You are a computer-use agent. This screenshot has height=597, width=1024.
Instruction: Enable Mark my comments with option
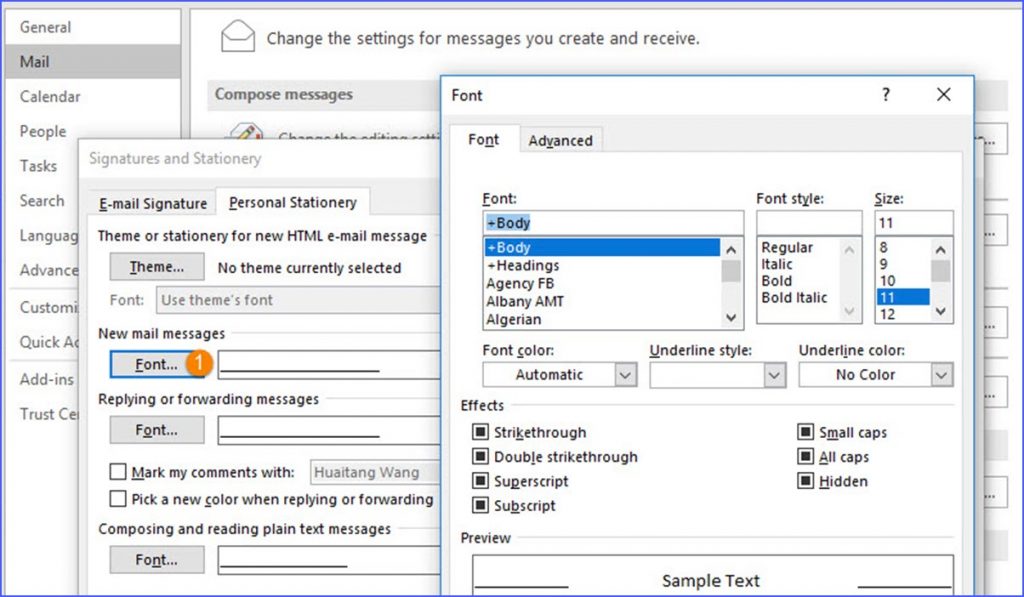(117, 472)
